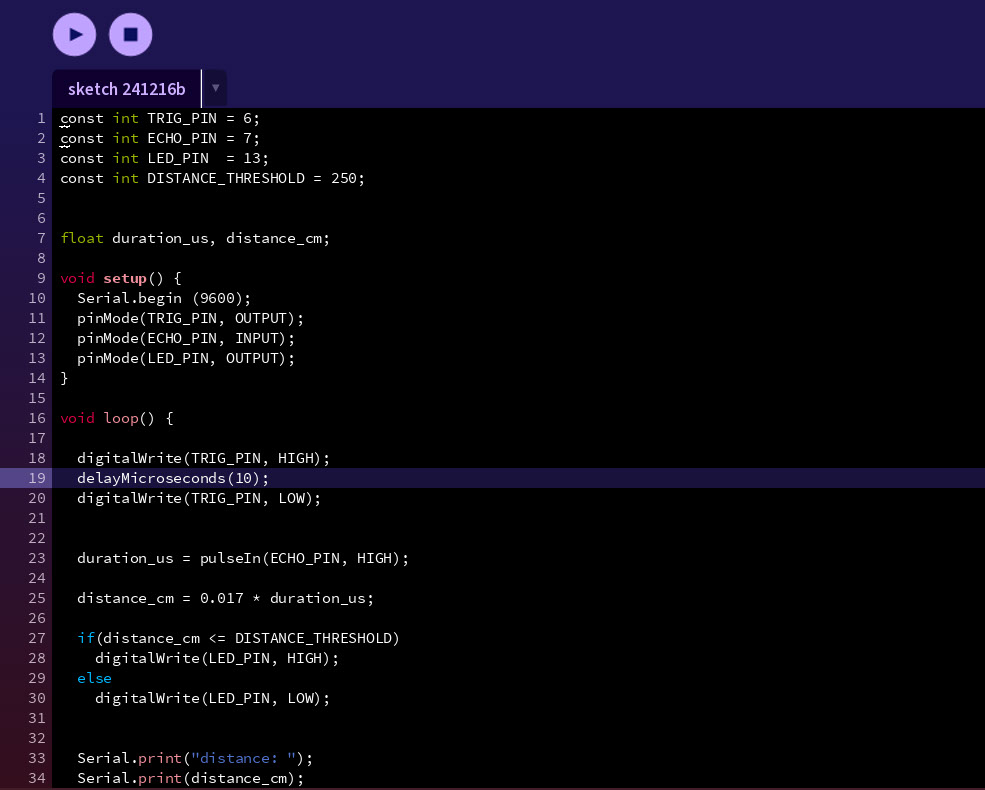Click the pinMode(LED_PIN, OUTPUT) line
Image resolution: width=985 pixels, height=790 pixels.
pyautogui.click(x=186, y=359)
